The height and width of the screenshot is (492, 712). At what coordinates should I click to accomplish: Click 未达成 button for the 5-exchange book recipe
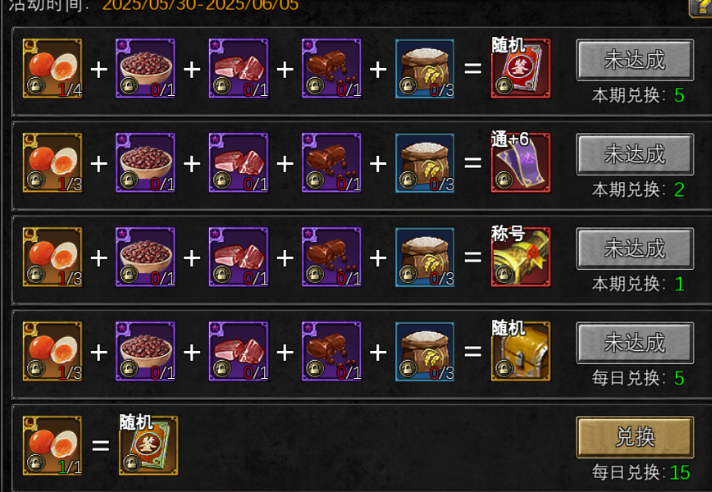635,60
